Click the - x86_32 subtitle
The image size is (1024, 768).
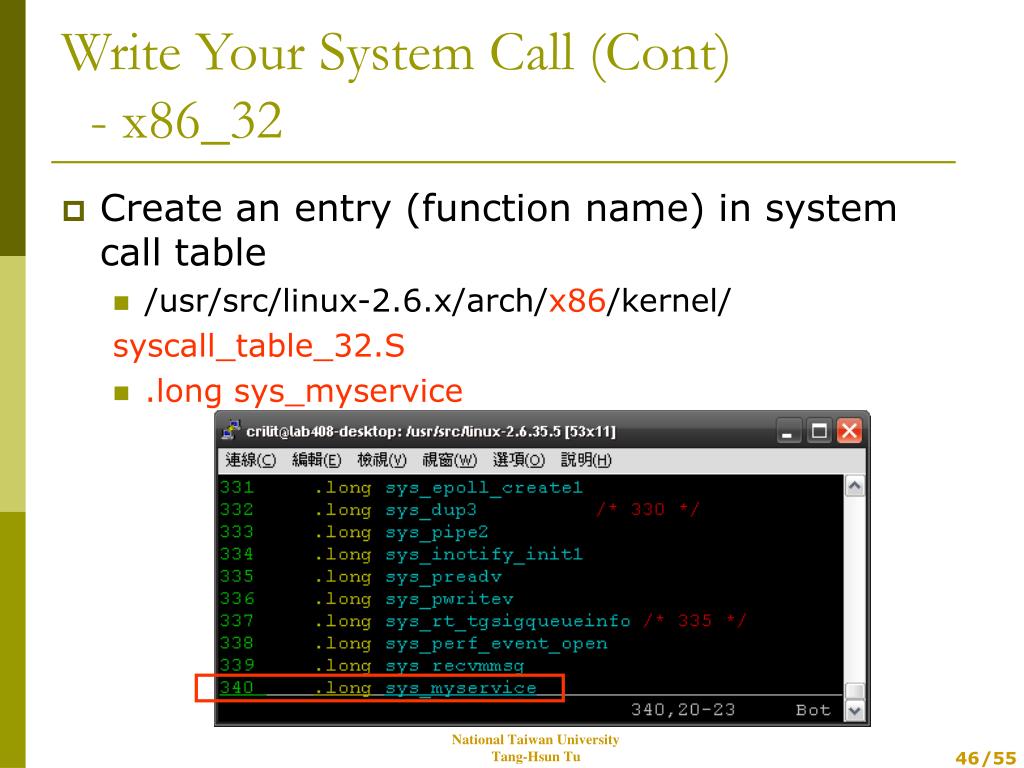187,121
